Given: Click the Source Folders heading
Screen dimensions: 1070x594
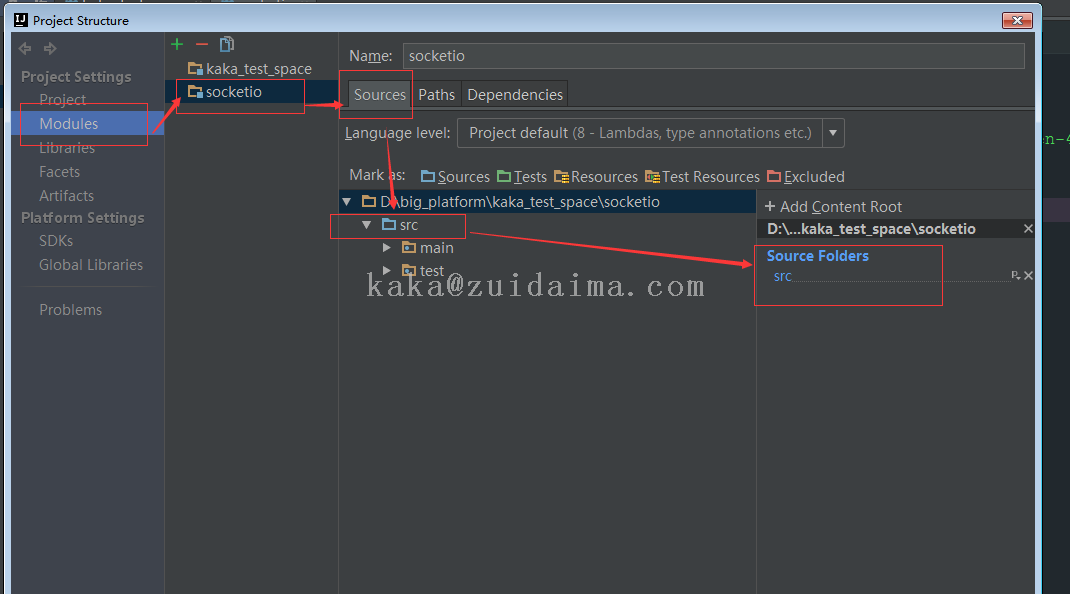Looking at the screenshot, I should click(x=818, y=256).
